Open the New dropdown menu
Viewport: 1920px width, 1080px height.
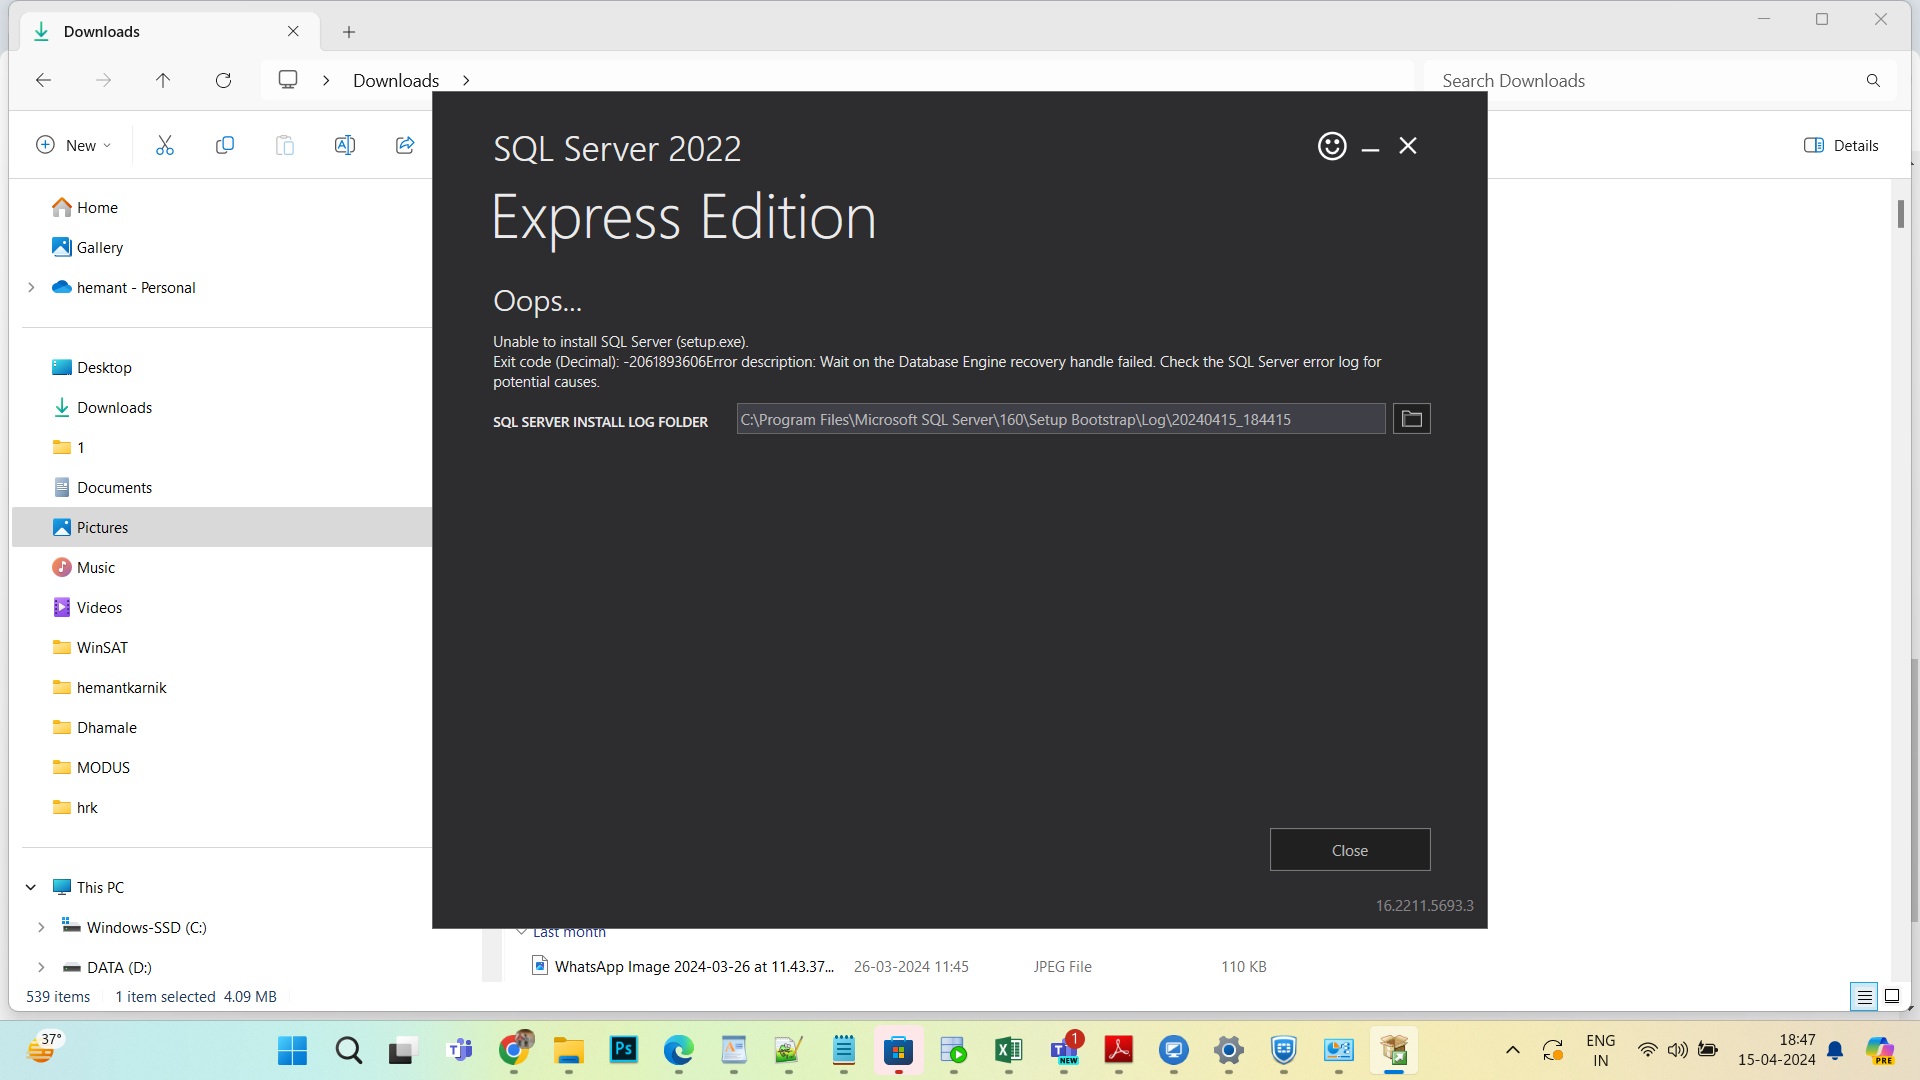point(74,146)
